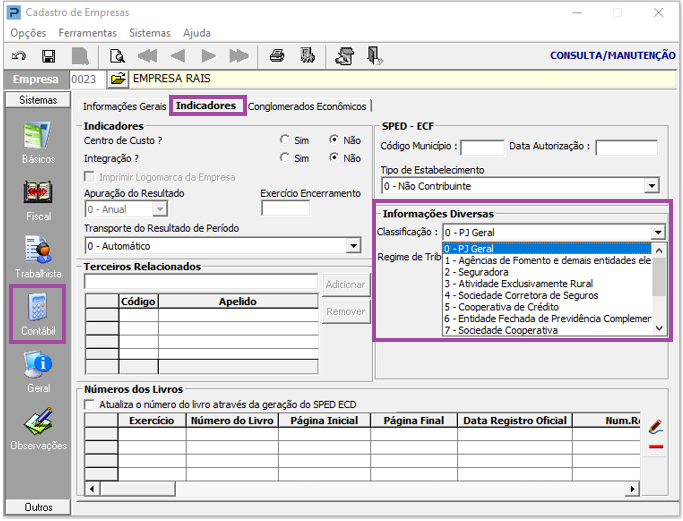Click the print icon in toolbar
Screen dimensions: 683x521
coord(277,56)
